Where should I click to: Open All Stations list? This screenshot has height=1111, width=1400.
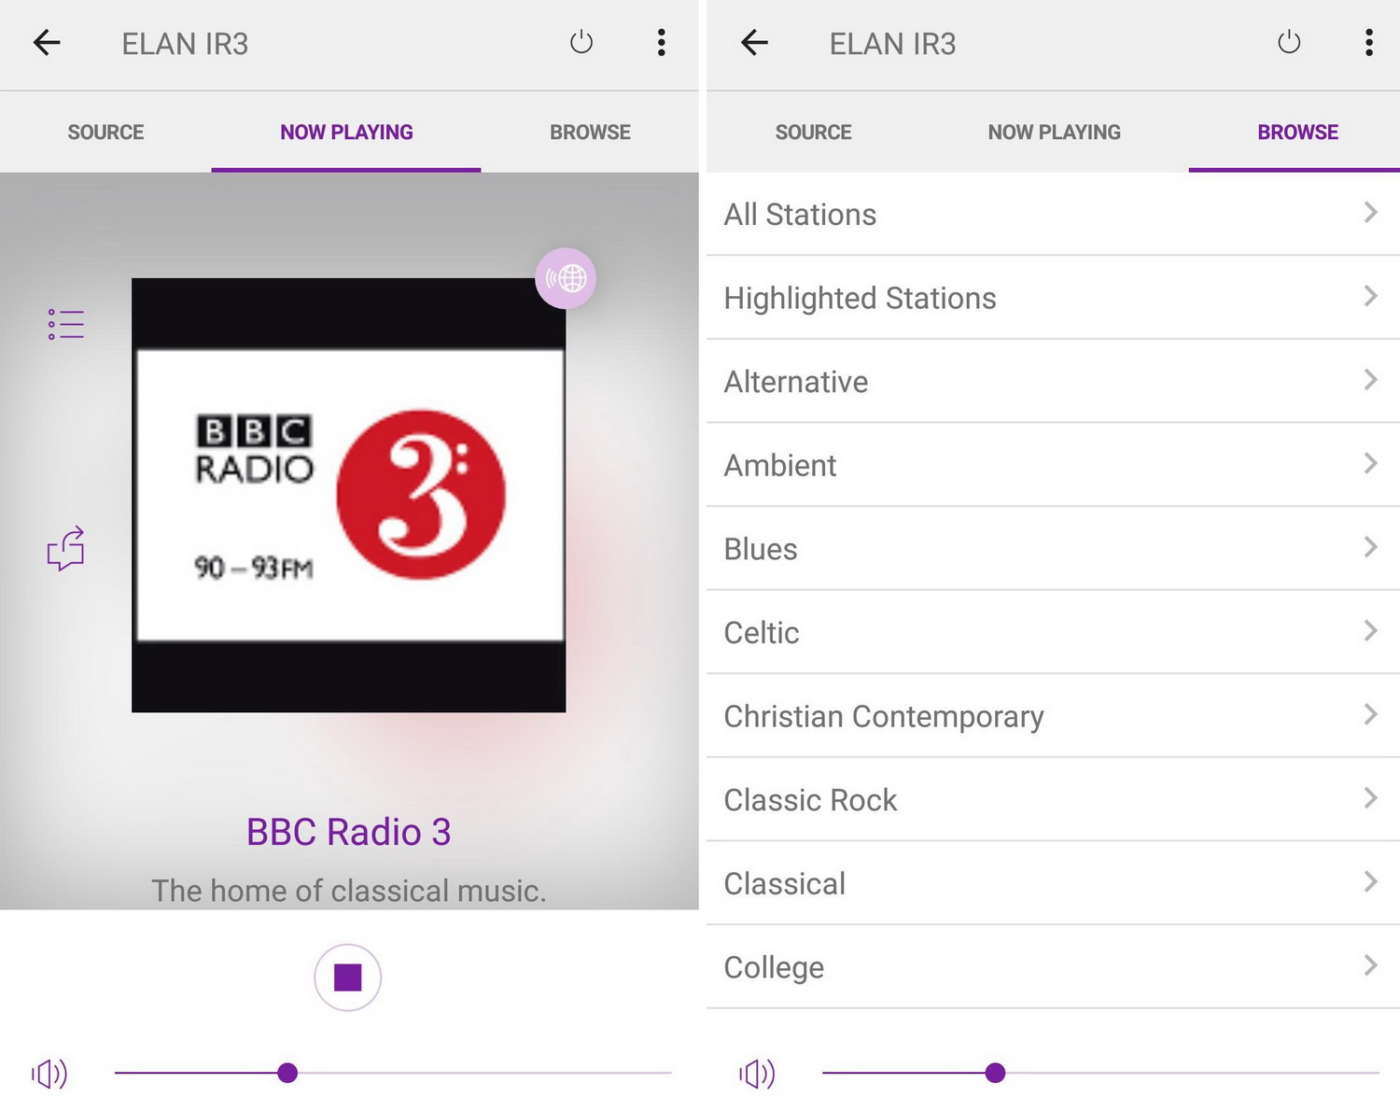click(x=1053, y=214)
